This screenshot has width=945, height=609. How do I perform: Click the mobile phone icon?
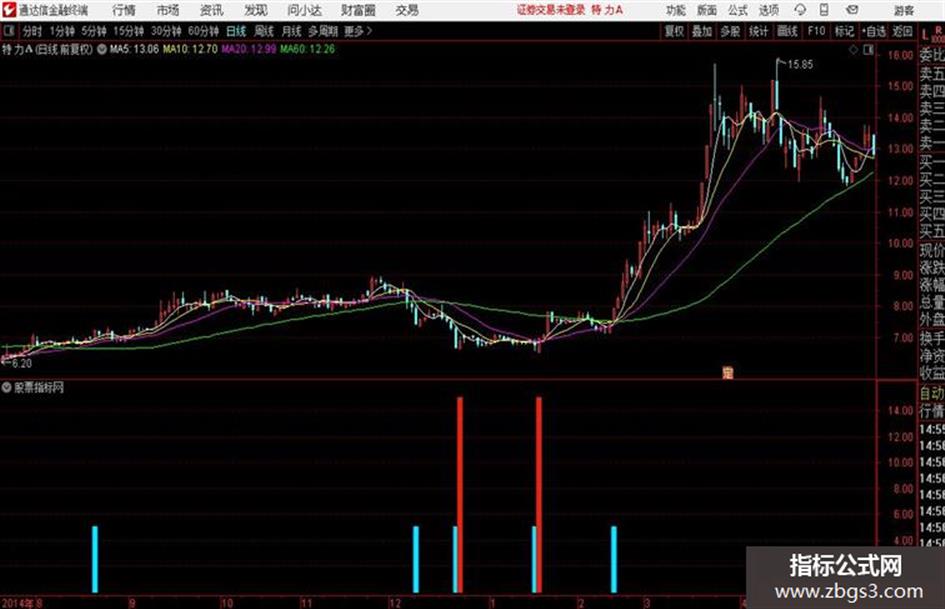click(x=824, y=10)
